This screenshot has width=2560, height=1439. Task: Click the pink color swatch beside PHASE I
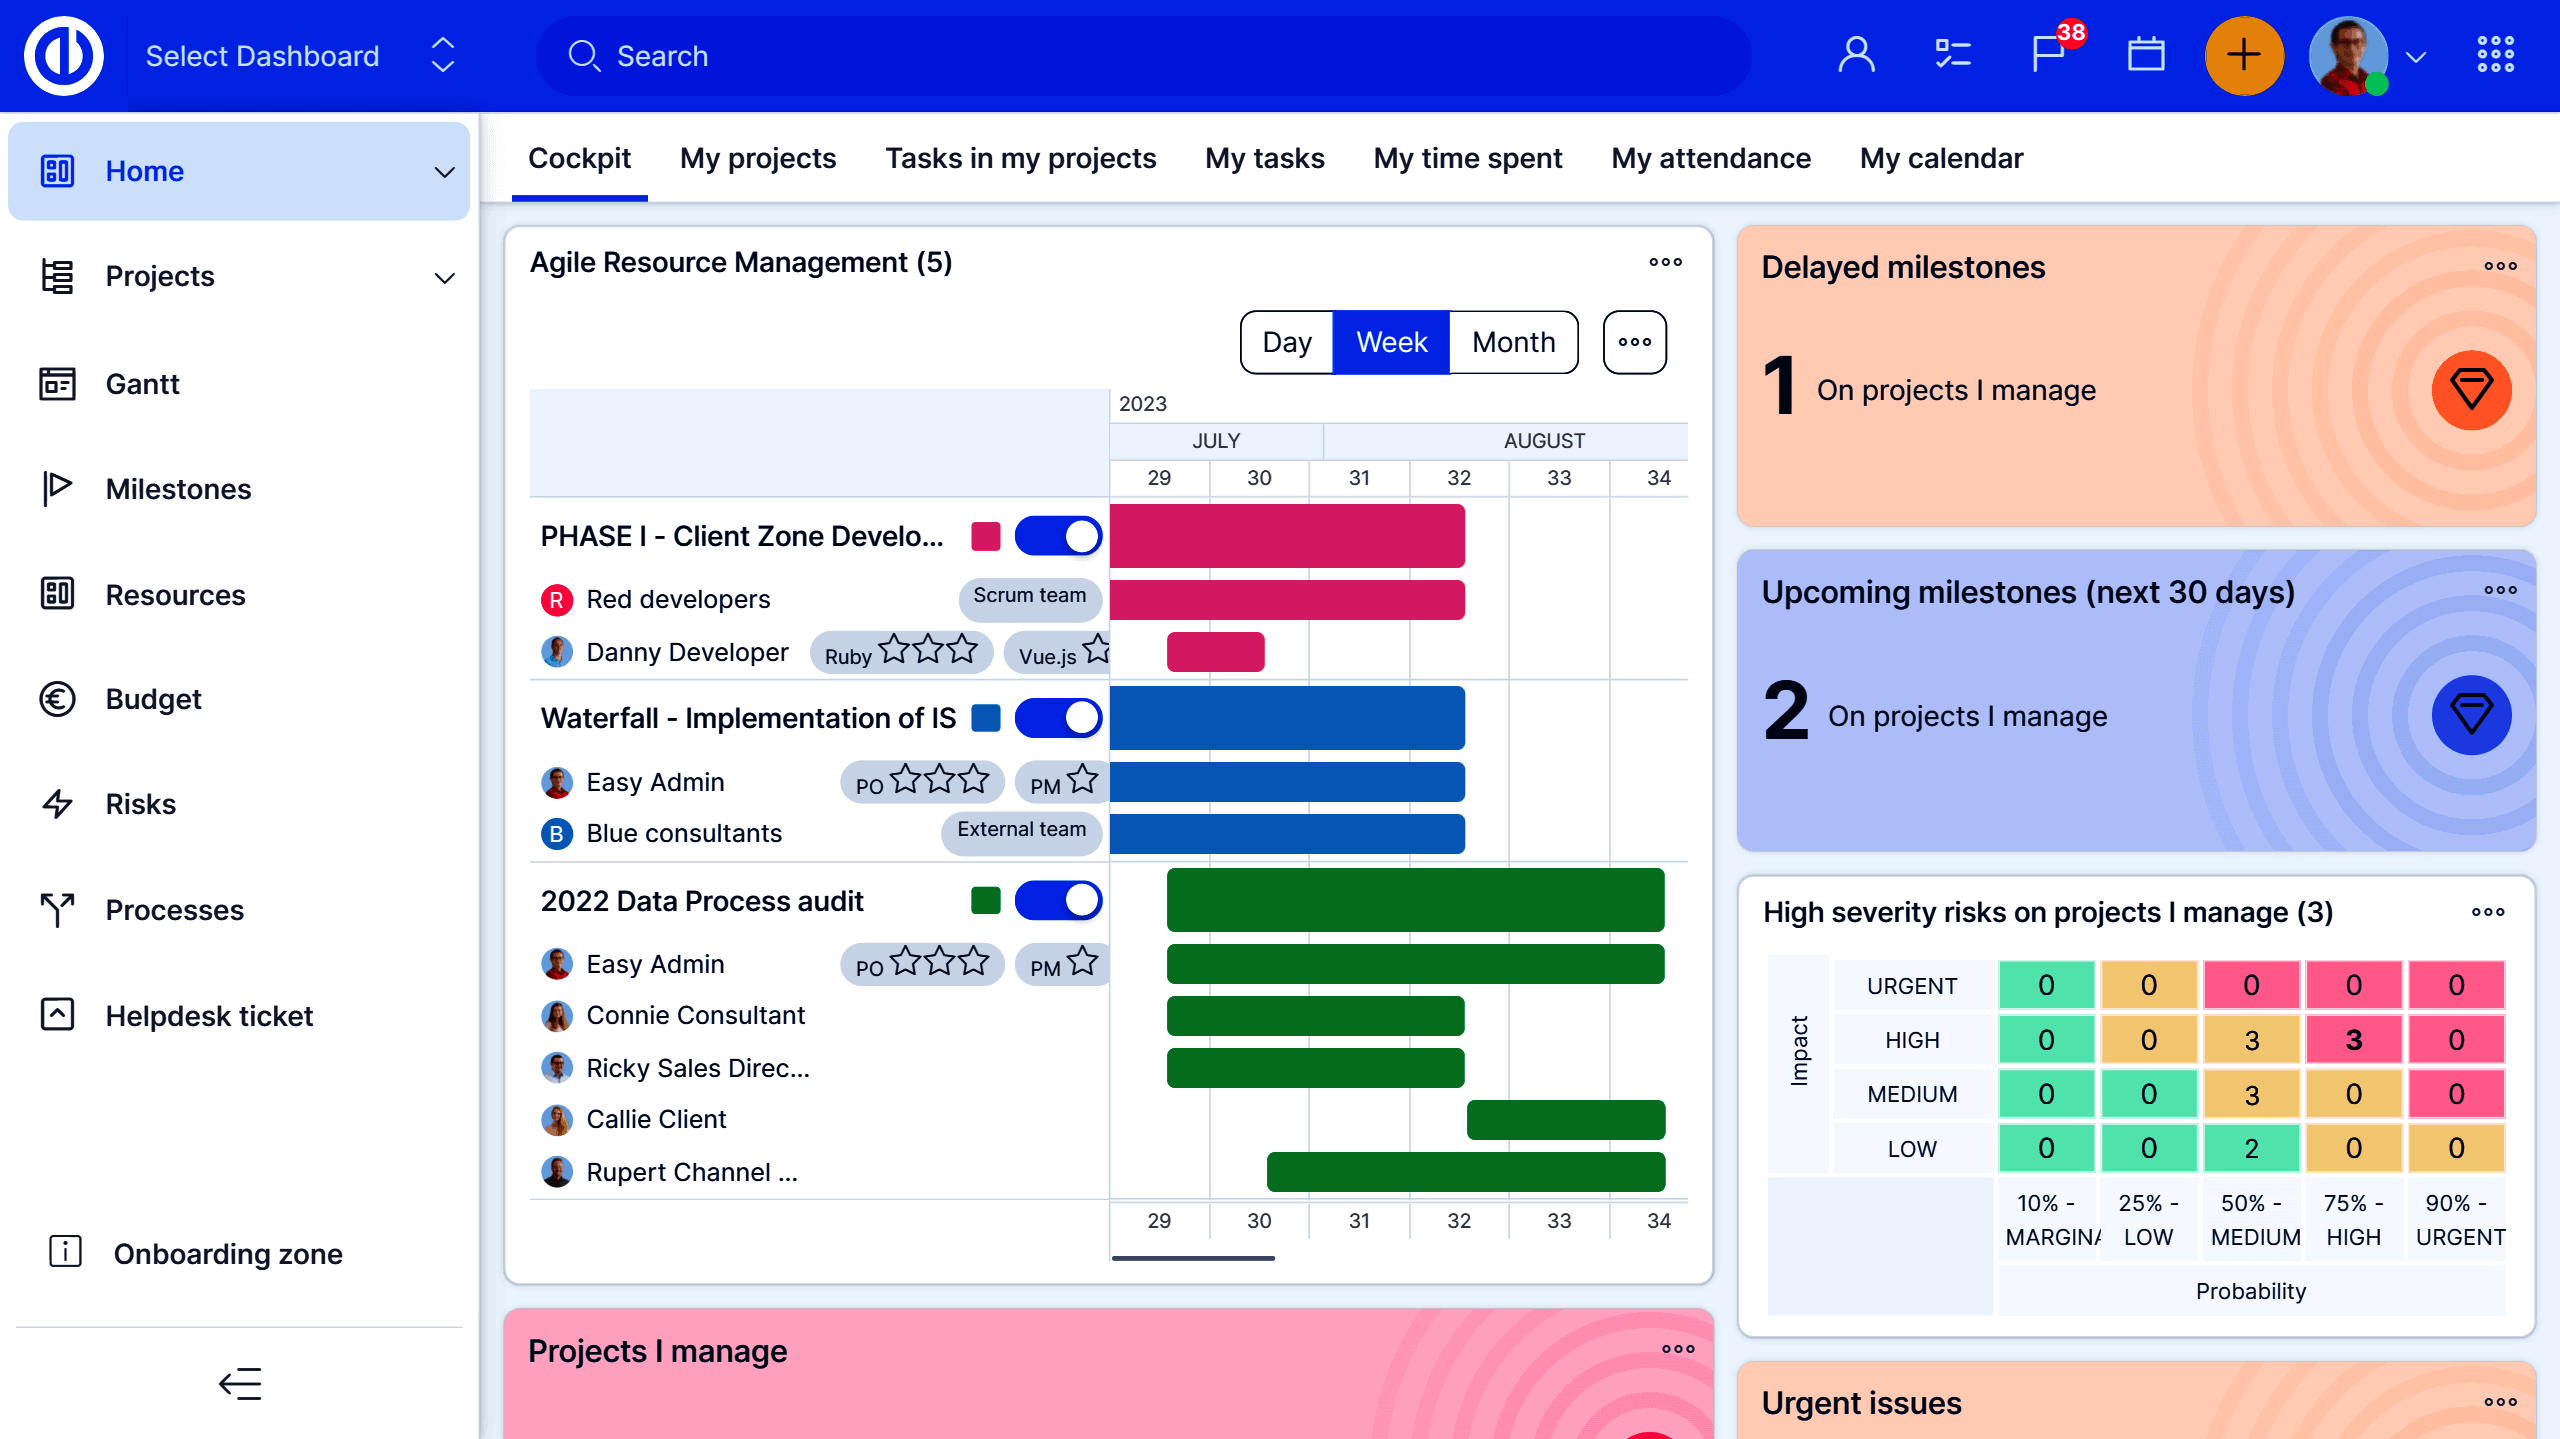point(986,536)
